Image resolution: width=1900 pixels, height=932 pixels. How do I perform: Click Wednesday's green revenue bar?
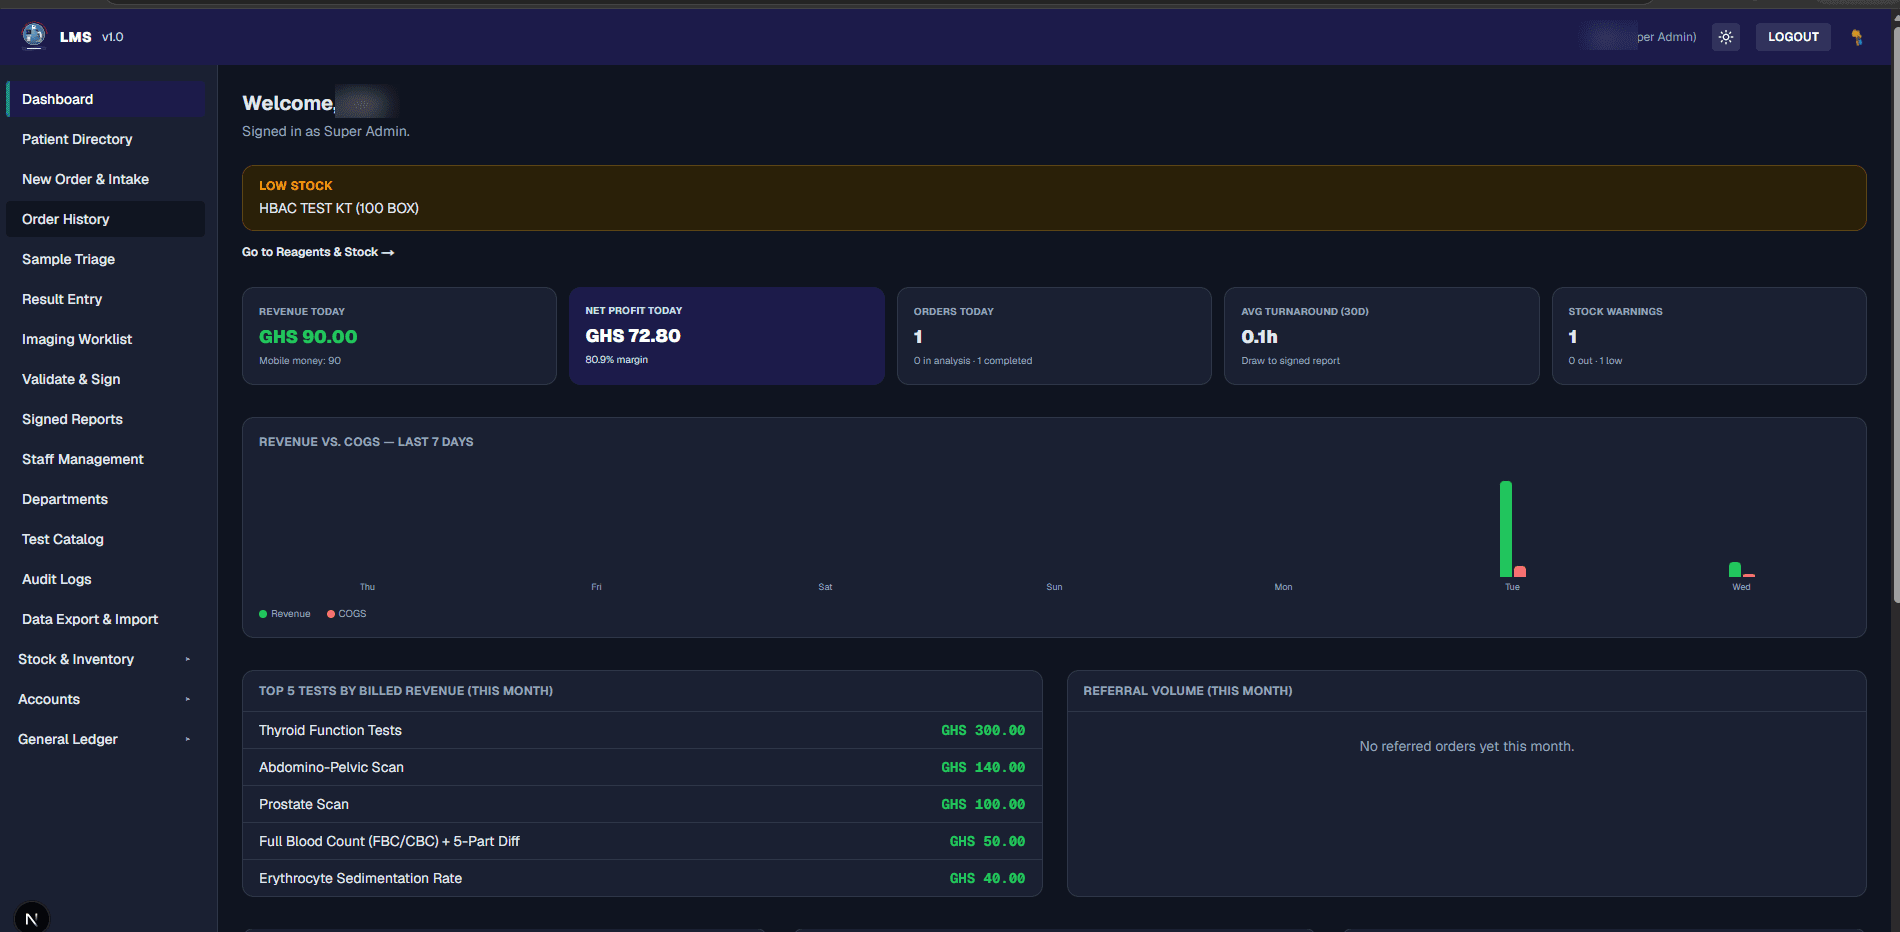click(1735, 570)
